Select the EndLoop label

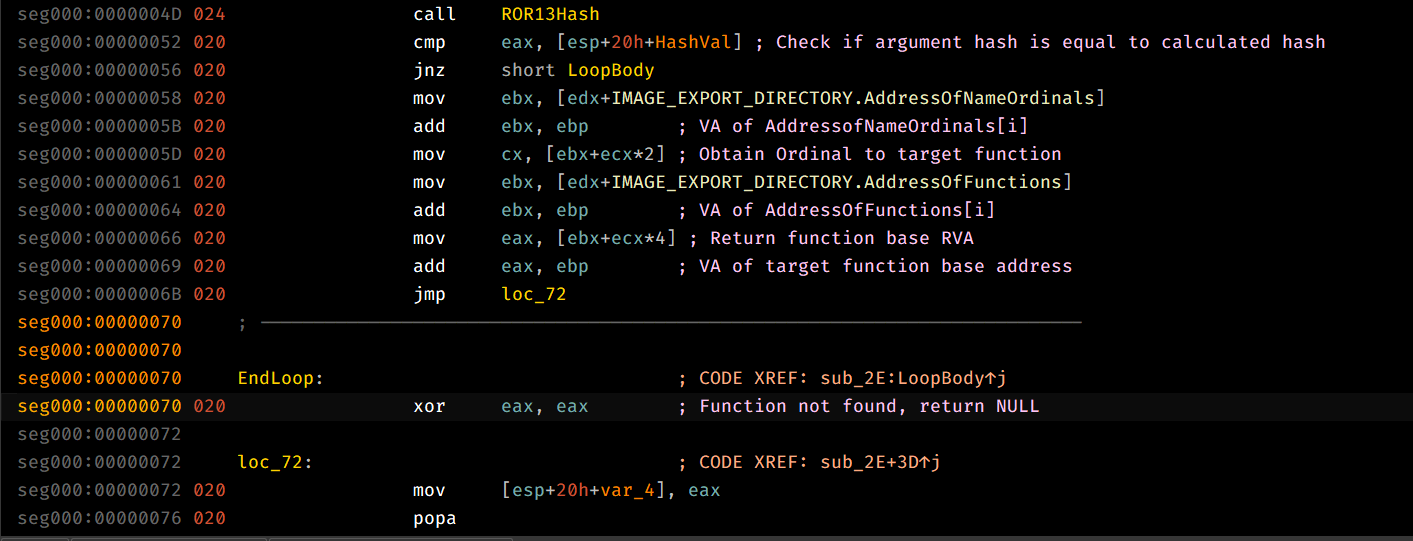tap(277, 378)
